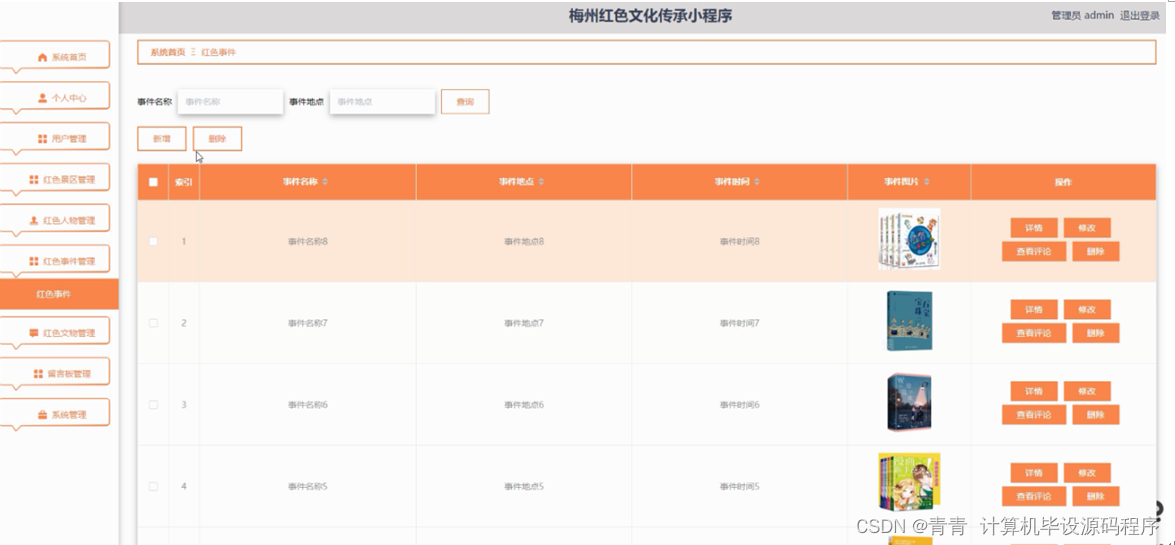Sort by the 事件名称 column arrows
Viewport: 1175px width, 545px height.
(x=325, y=182)
